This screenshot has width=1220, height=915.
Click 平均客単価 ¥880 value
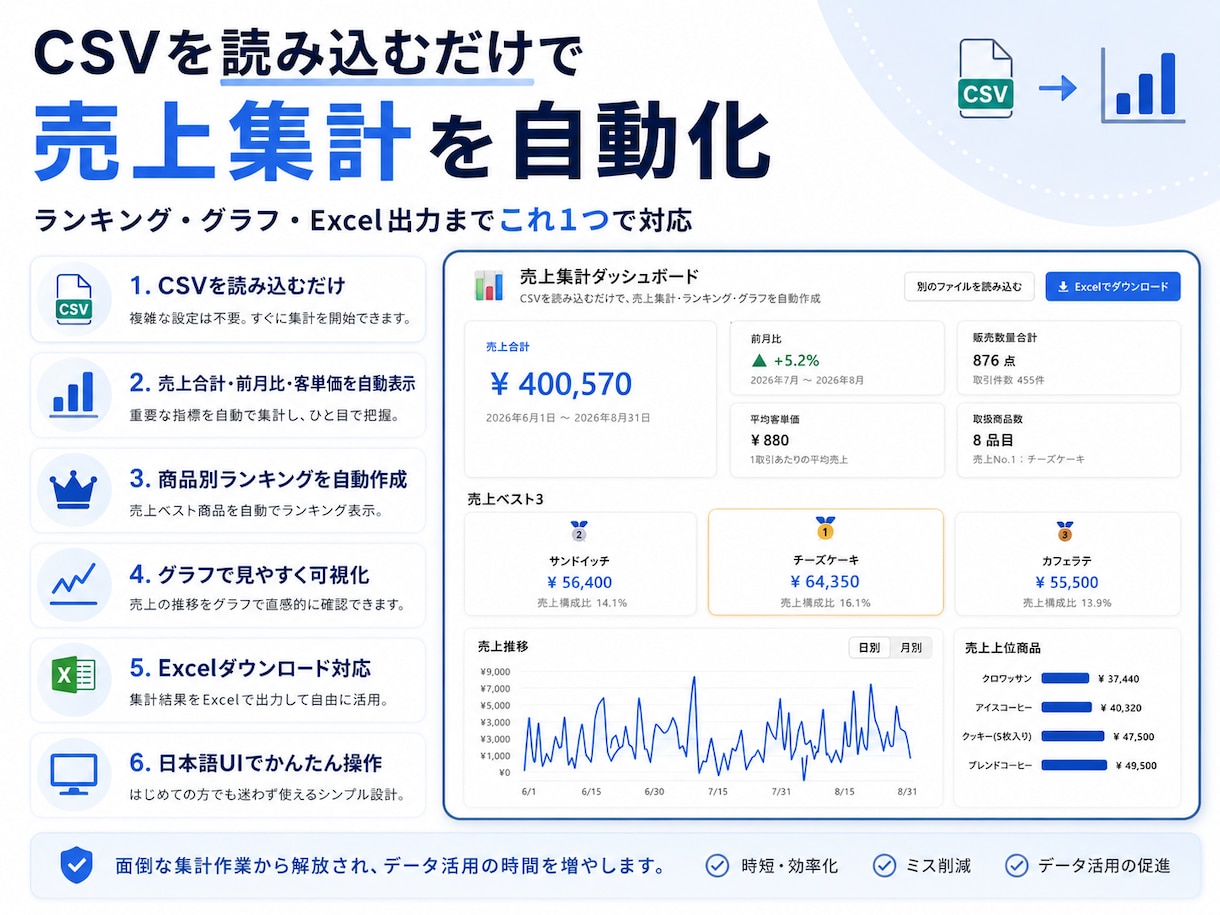(x=769, y=440)
